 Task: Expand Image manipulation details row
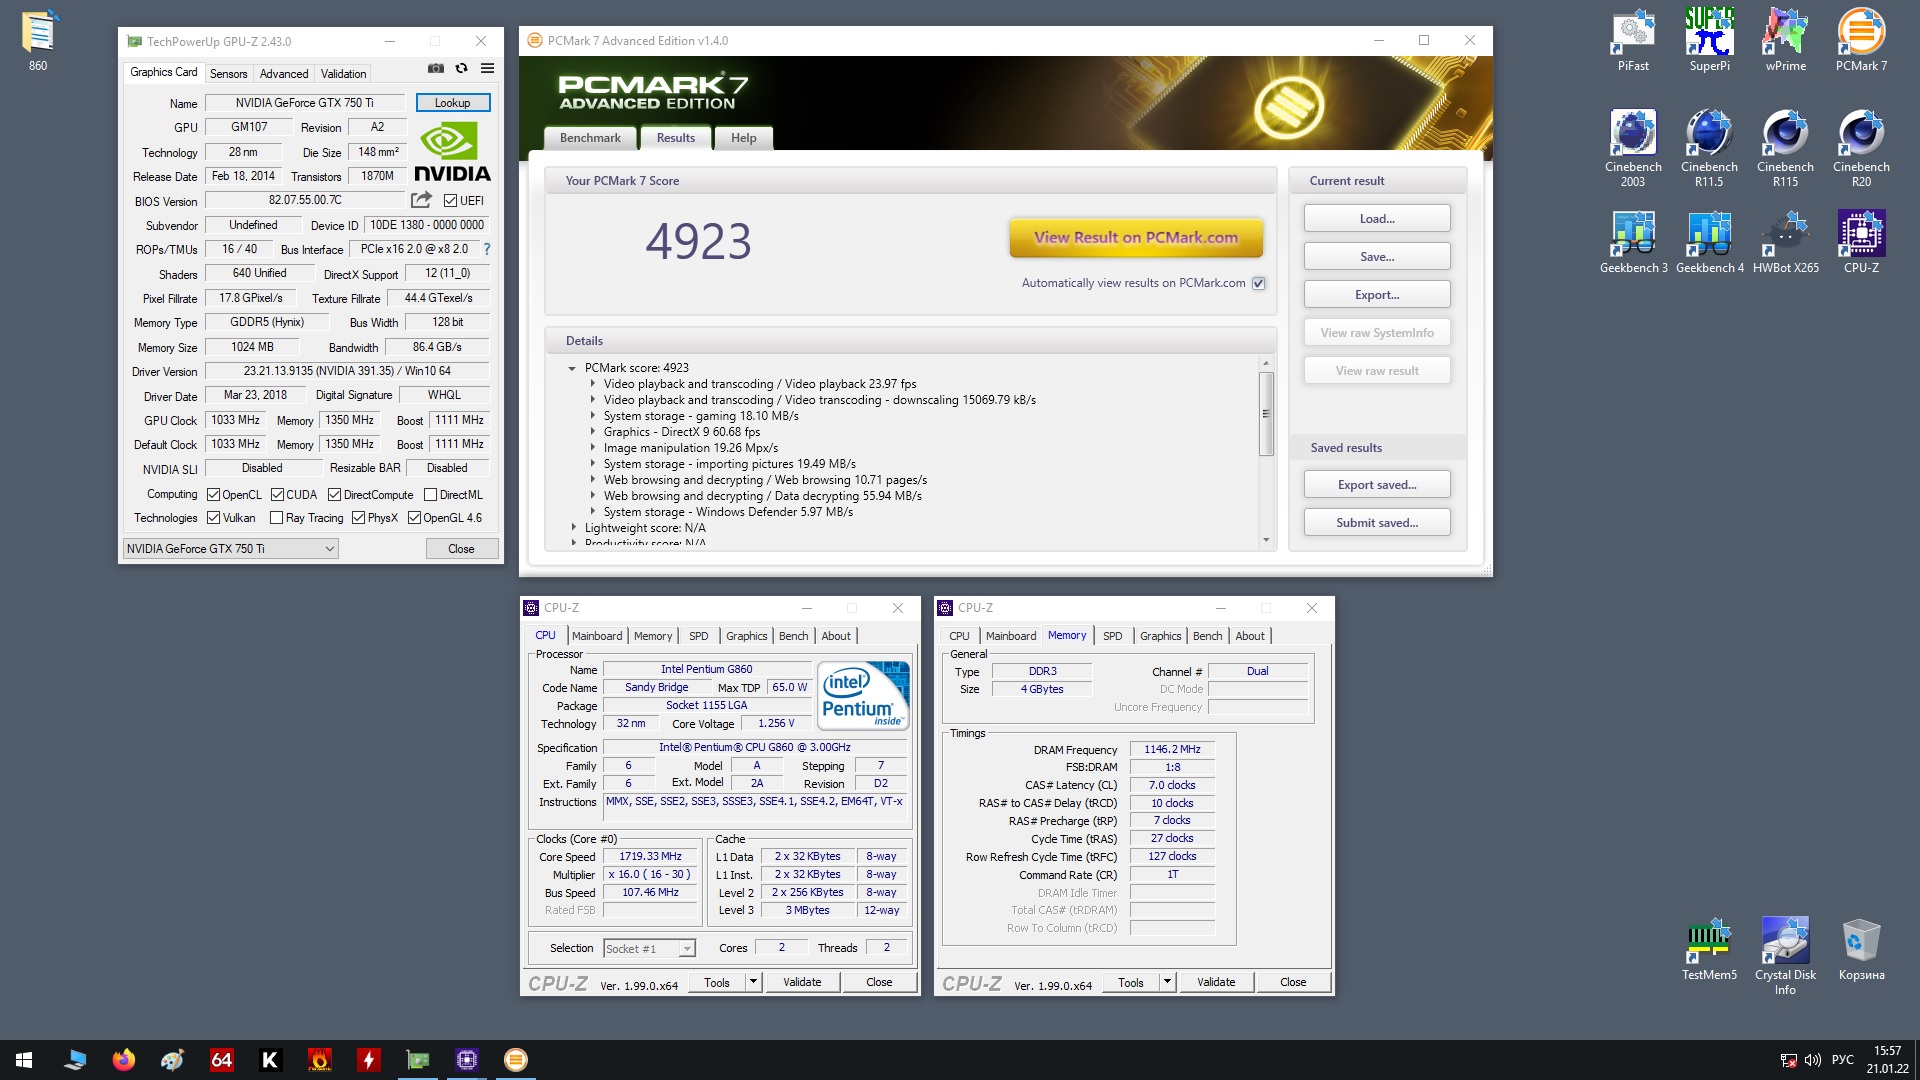point(592,448)
